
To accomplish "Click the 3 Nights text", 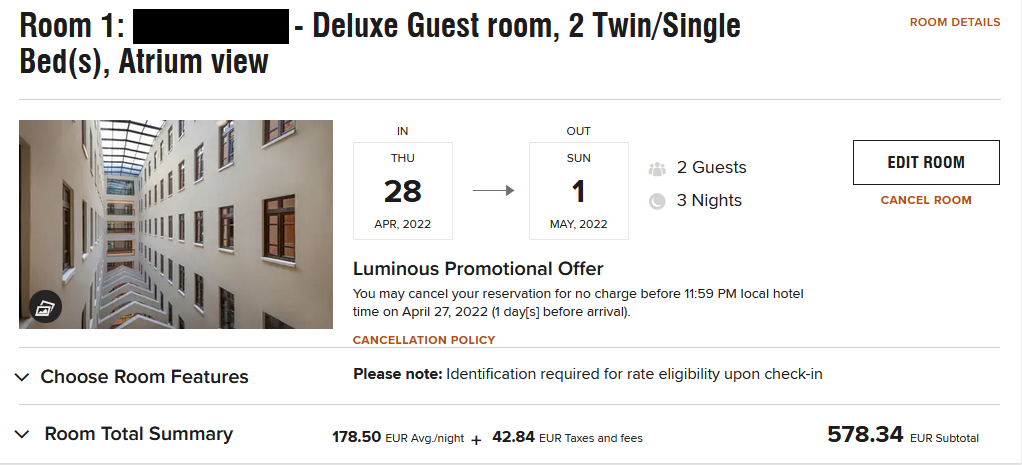I will tap(709, 200).
